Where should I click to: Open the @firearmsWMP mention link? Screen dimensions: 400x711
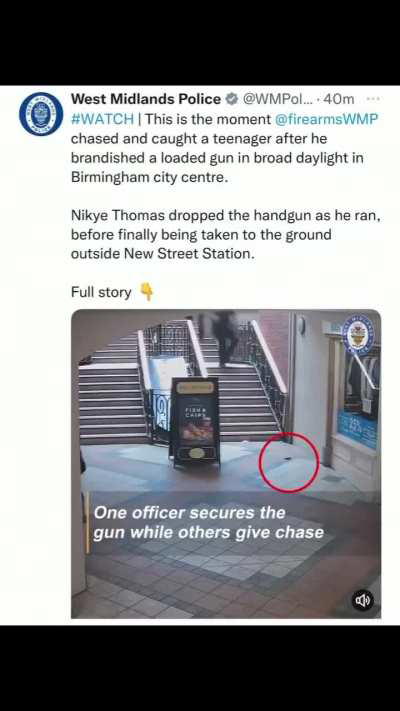(327, 119)
